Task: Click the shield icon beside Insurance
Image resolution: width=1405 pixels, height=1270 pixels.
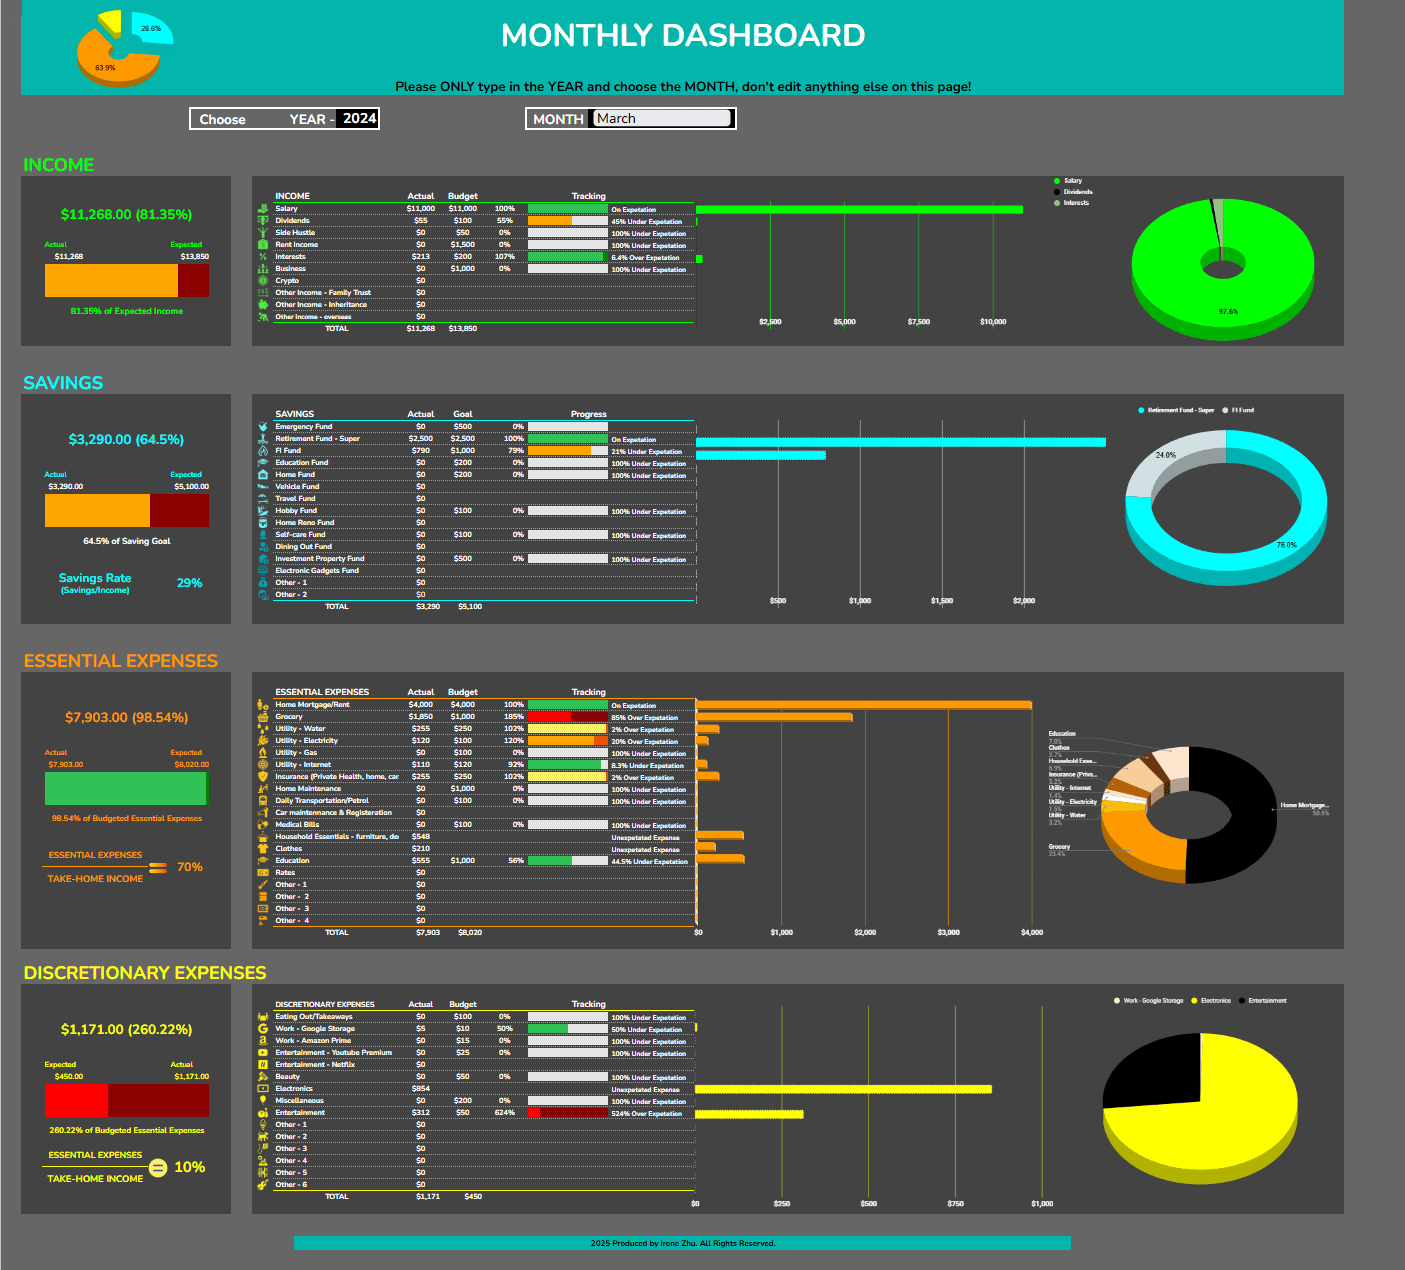Action: point(263,777)
